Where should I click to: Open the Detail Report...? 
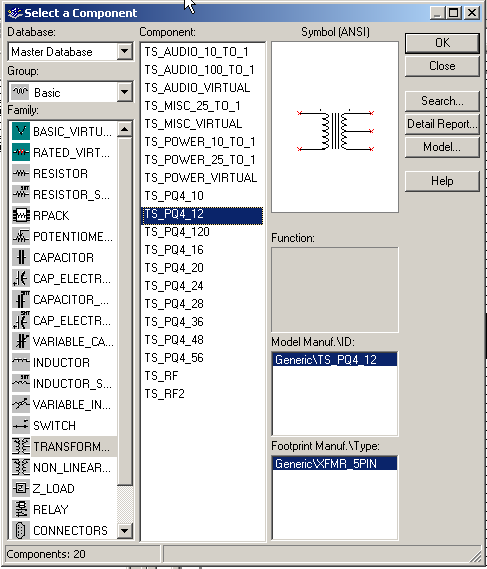pos(442,124)
